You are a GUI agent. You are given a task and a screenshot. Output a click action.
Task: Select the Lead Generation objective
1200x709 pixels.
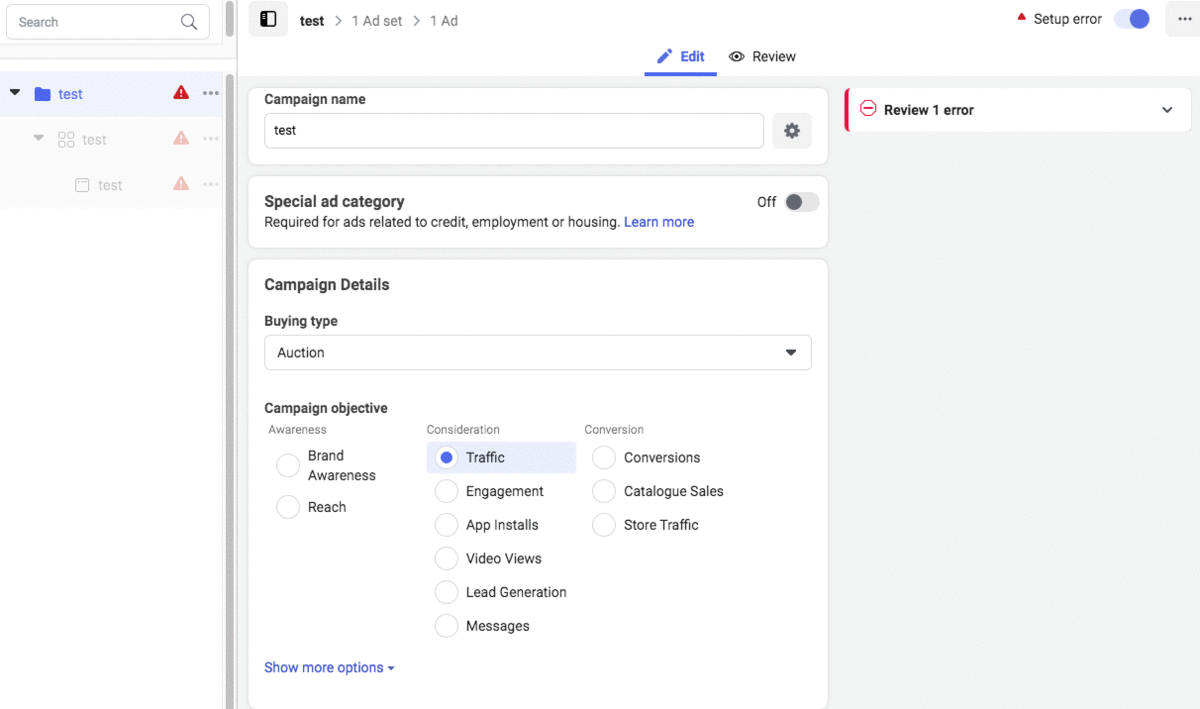pos(446,592)
